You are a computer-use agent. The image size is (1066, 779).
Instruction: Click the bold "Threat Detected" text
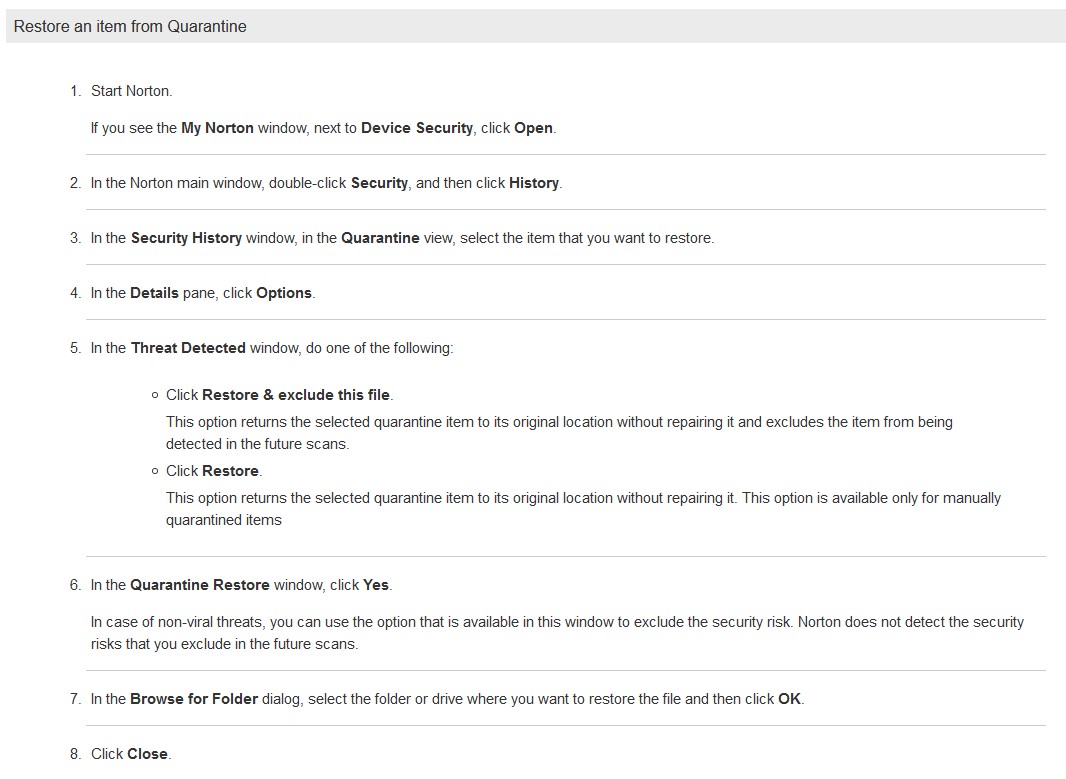pos(188,349)
